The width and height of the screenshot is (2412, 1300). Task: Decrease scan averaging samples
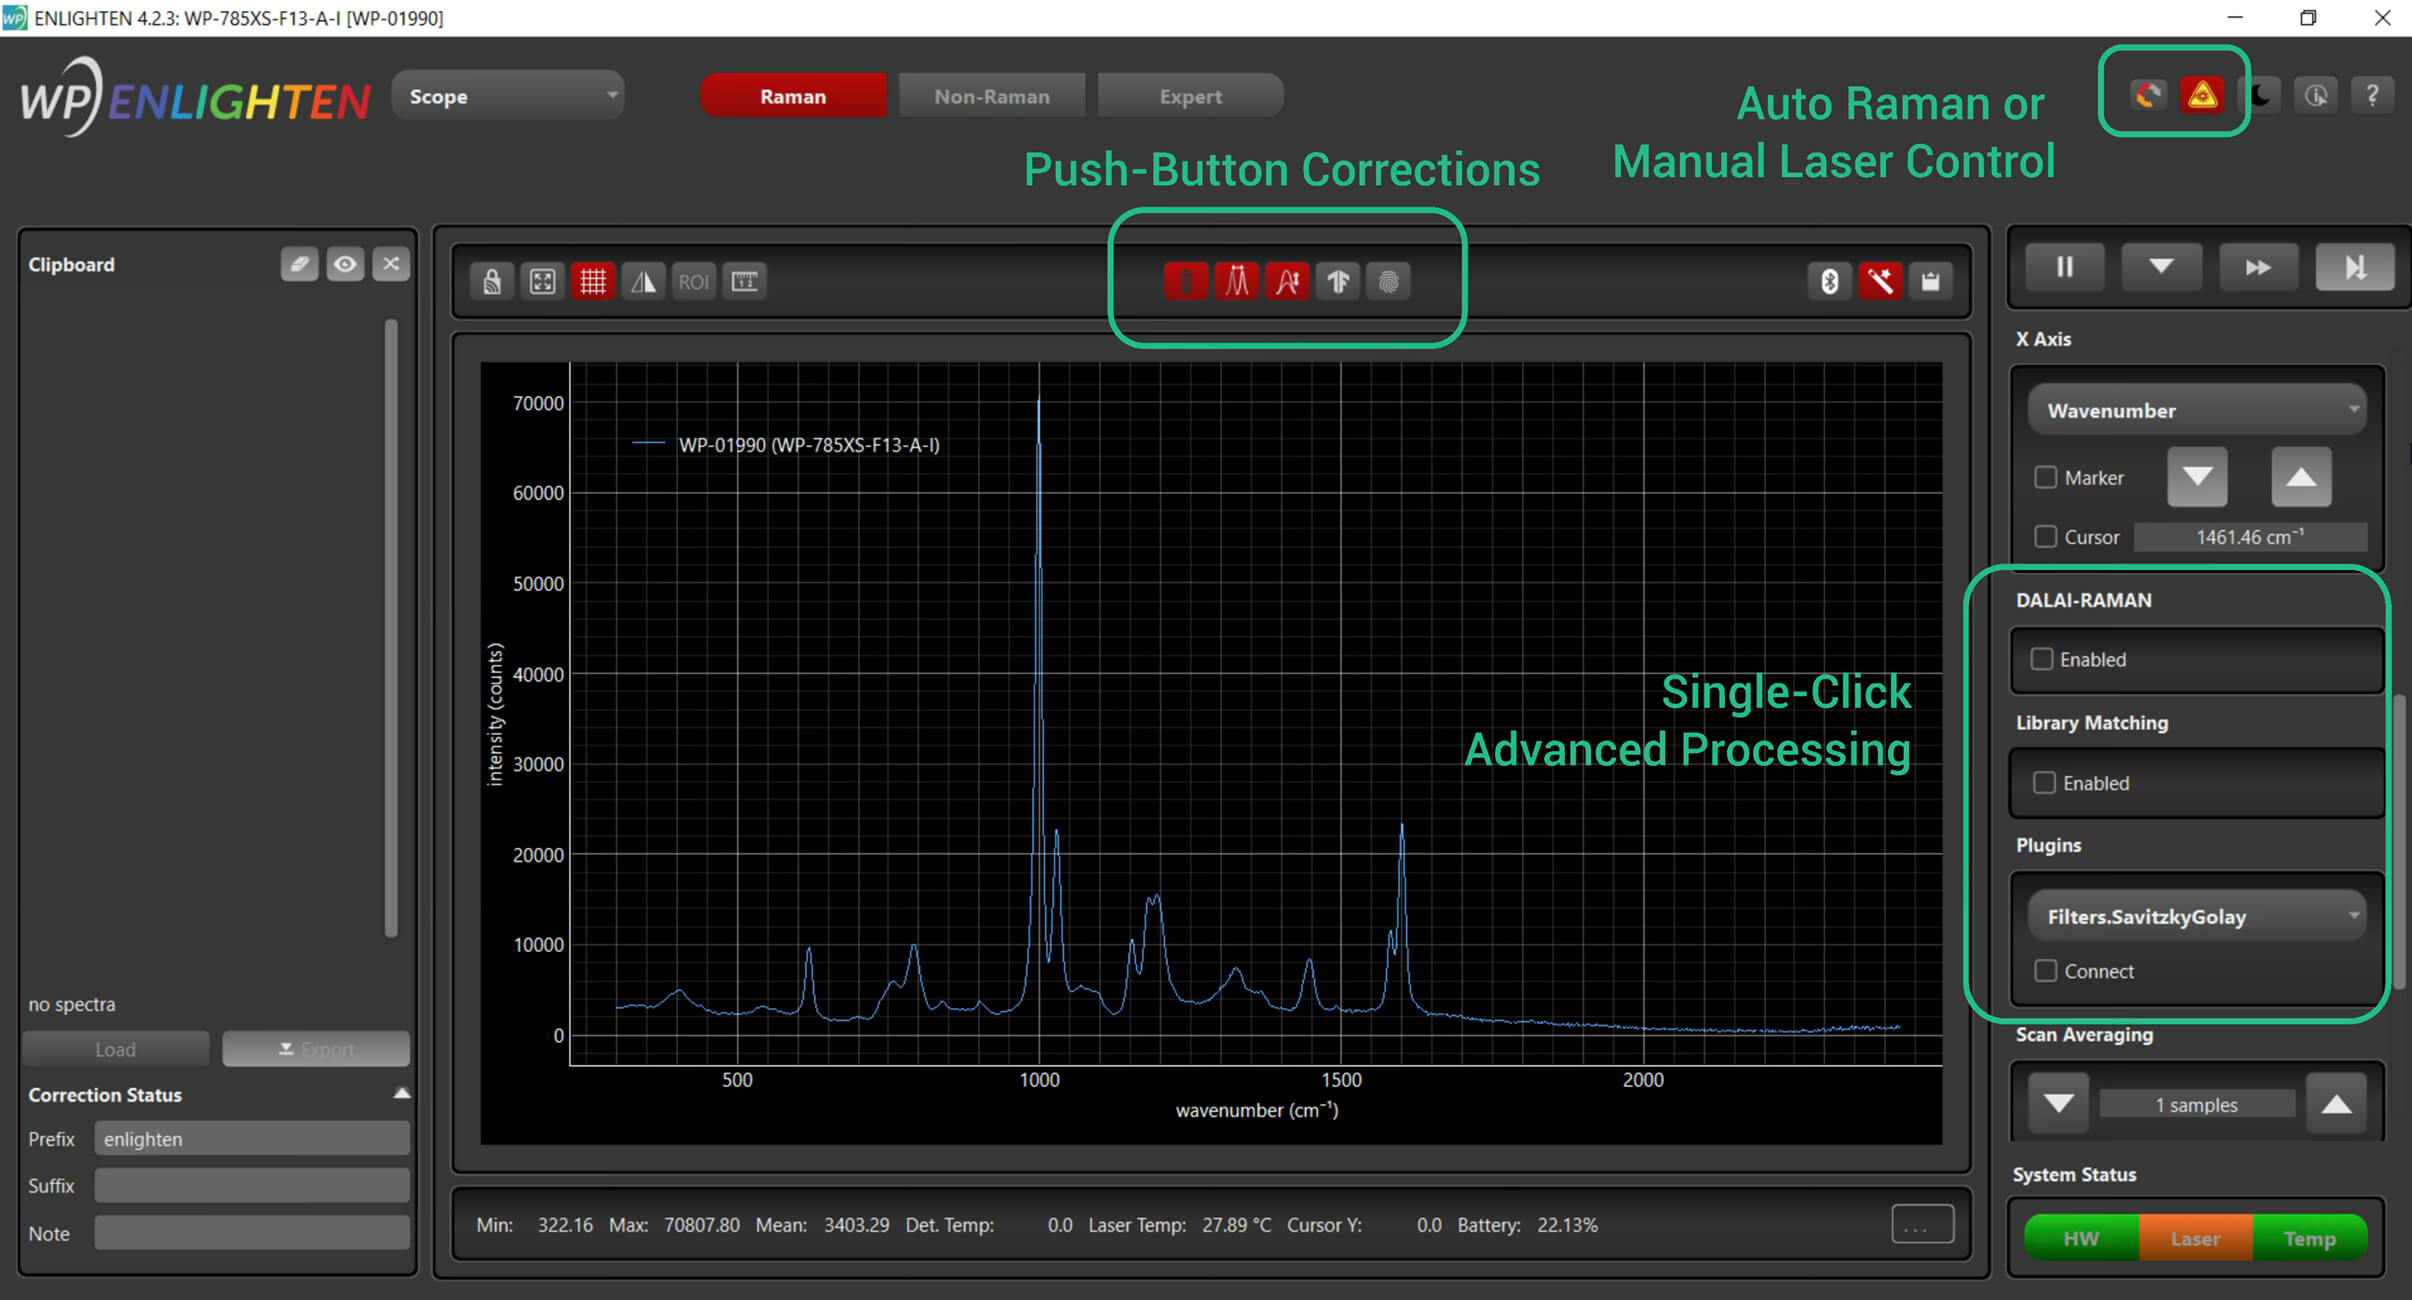coord(2058,1103)
